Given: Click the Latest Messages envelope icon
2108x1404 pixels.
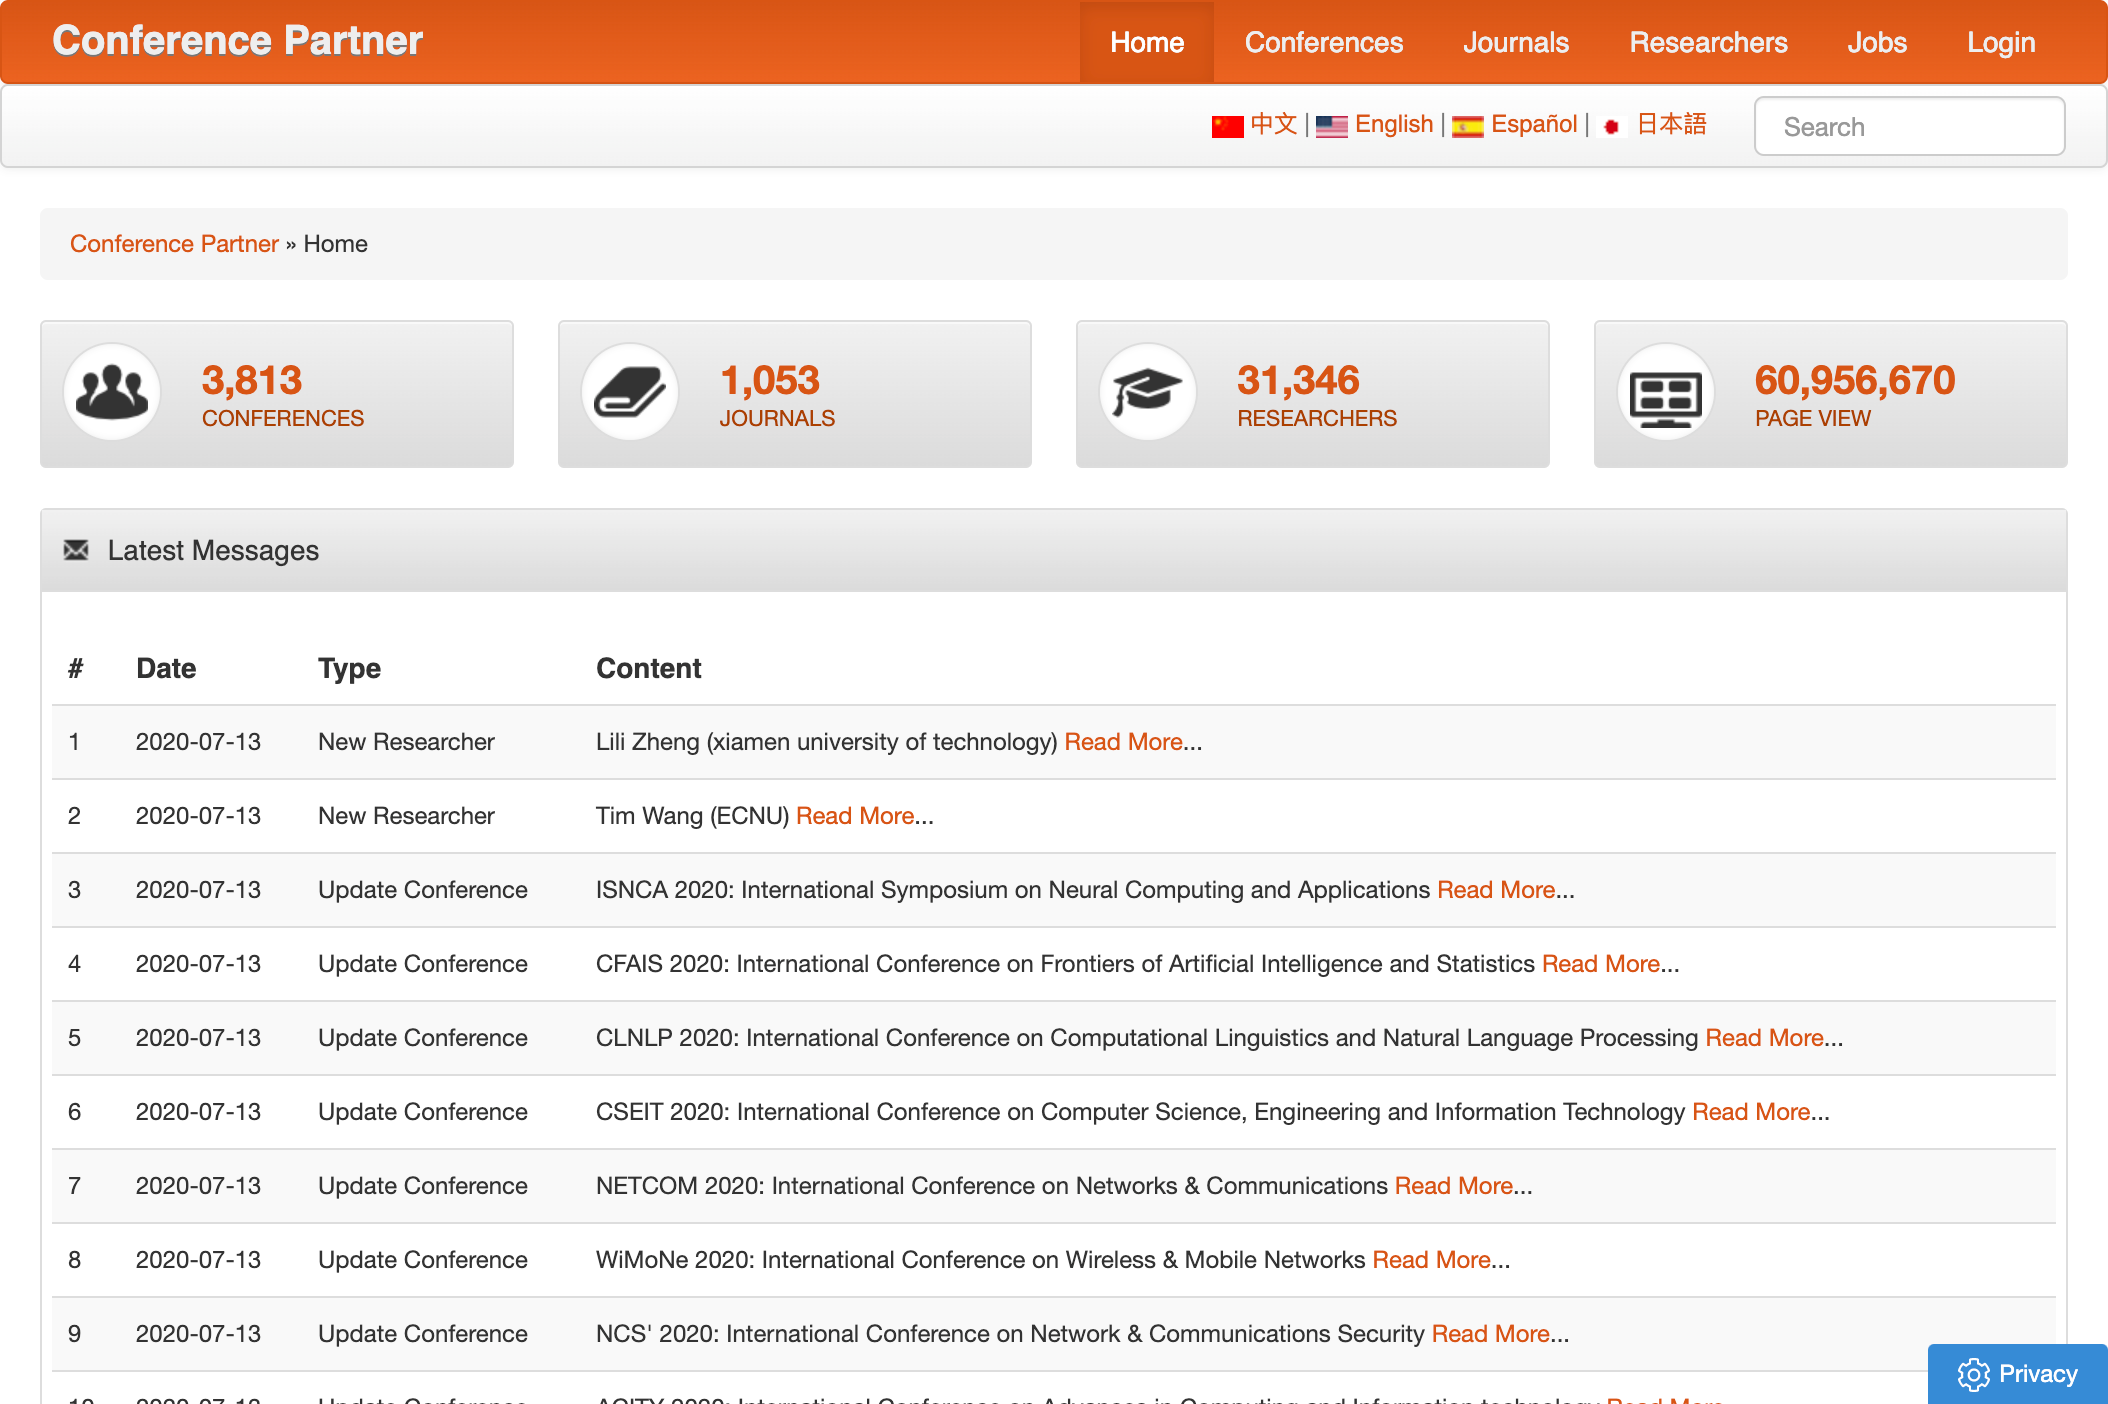Looking at the screenshot, I should point(76,550).
